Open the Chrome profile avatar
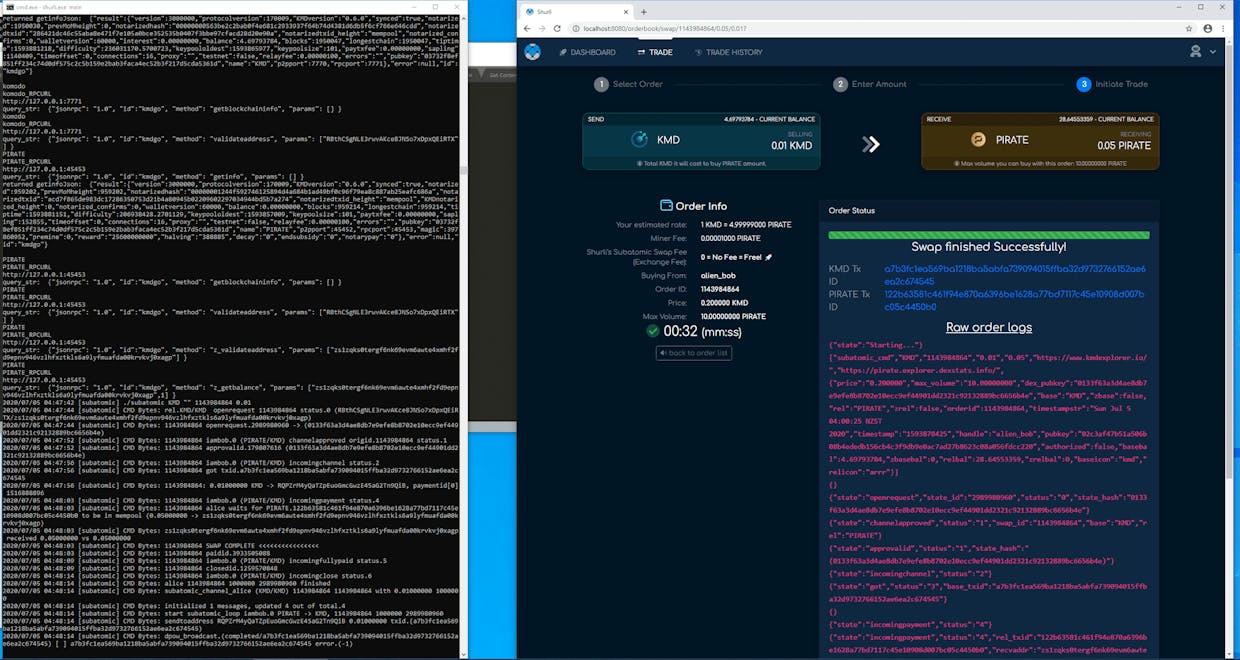 pos(1209,29)
